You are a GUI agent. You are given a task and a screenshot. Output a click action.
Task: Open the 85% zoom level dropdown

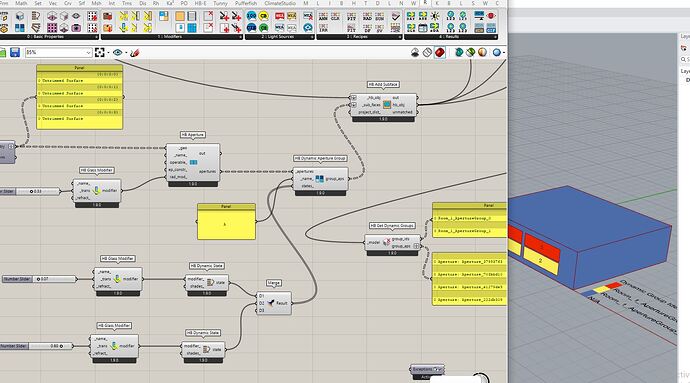pyautogui.click(x=88, y=53)
